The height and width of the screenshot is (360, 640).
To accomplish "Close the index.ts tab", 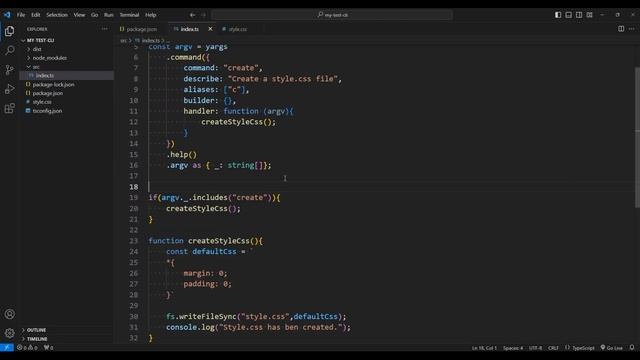I will pyautogui.click(x=210, y=29).
